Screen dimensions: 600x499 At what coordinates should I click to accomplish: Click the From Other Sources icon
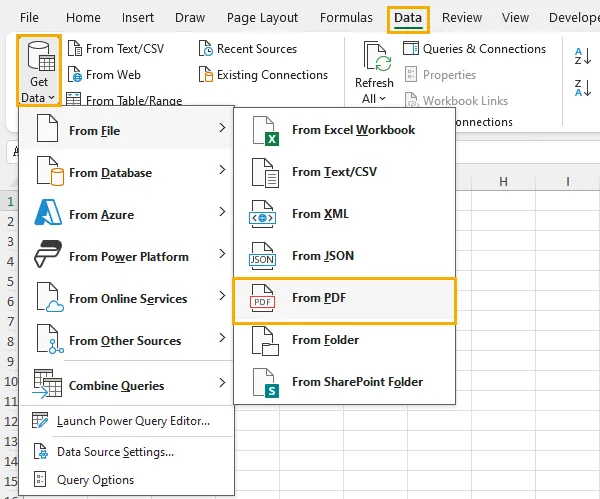(x=50, y=339)
